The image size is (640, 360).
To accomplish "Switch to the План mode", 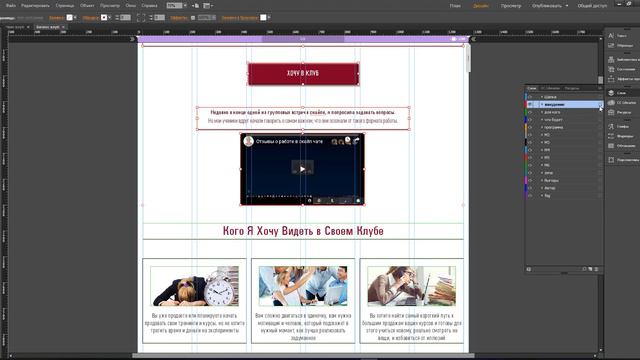I will pyautogui.click(x=455, y=6).
